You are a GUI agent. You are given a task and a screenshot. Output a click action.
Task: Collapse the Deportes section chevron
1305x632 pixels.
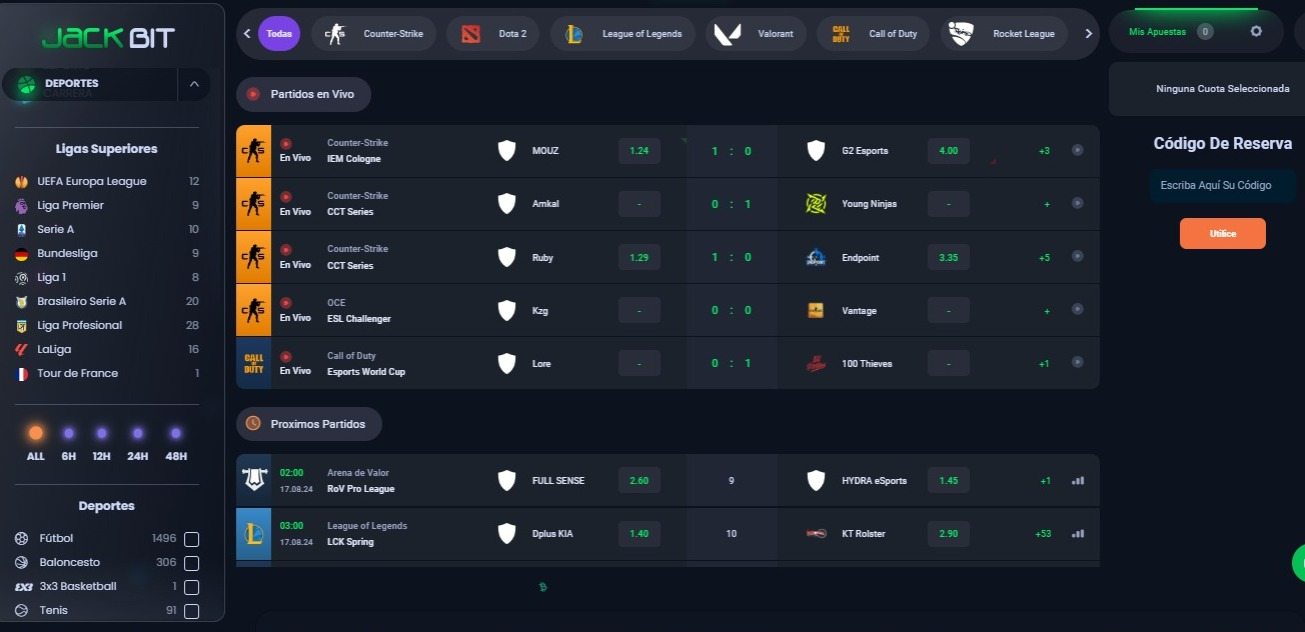(194, 84)
